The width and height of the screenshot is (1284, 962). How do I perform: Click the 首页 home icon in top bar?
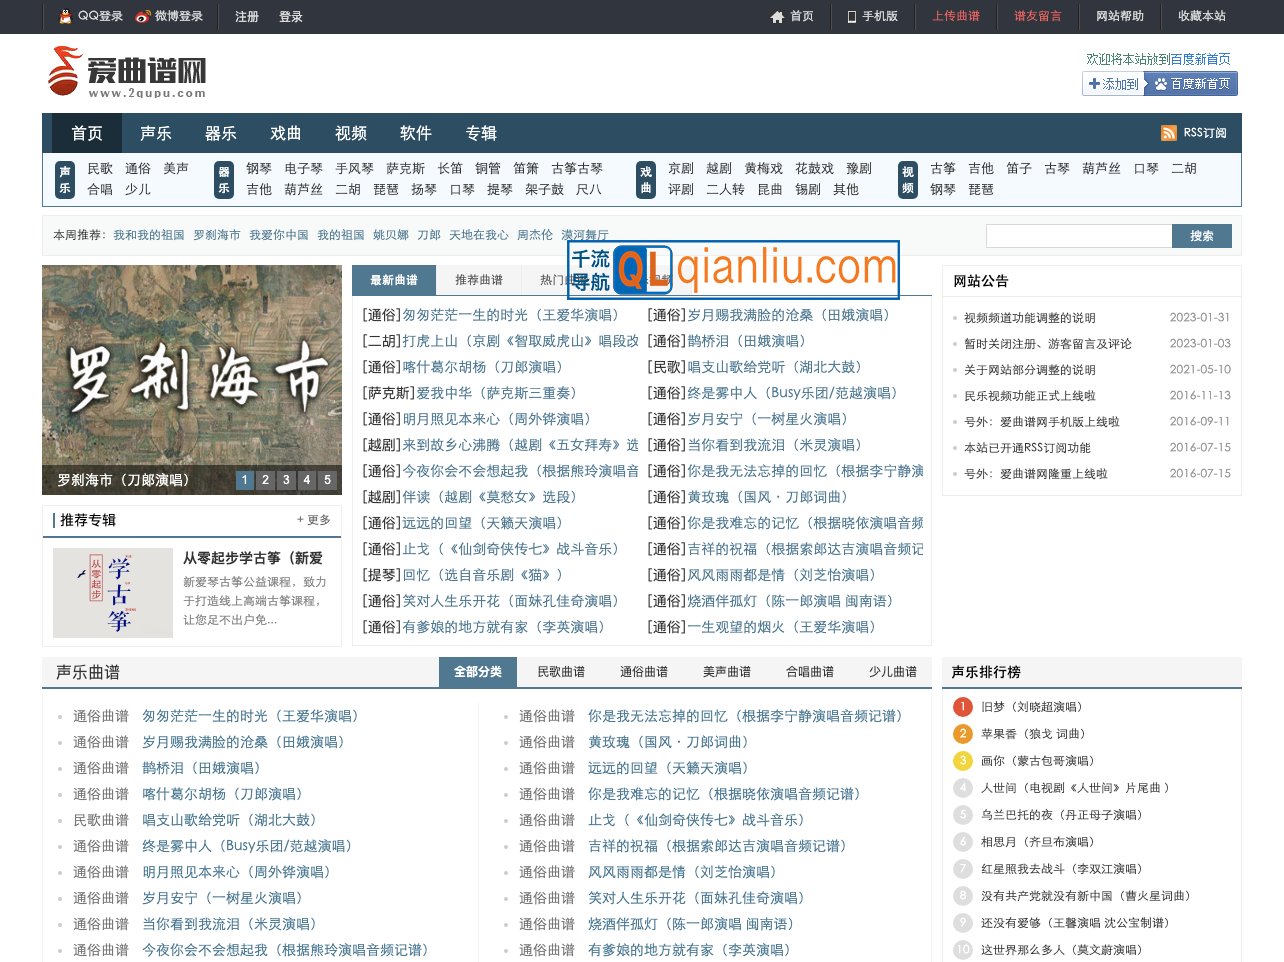pyautogui.click(x=777, y=17)
